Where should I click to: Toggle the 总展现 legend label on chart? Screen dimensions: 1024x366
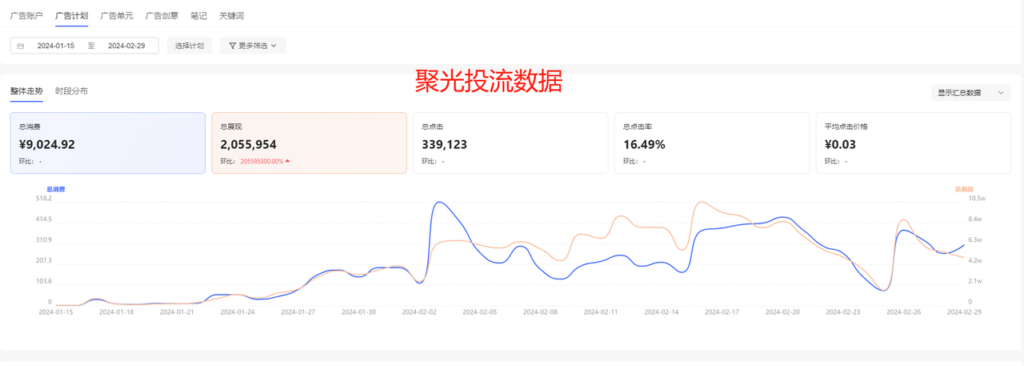[964, 189]
